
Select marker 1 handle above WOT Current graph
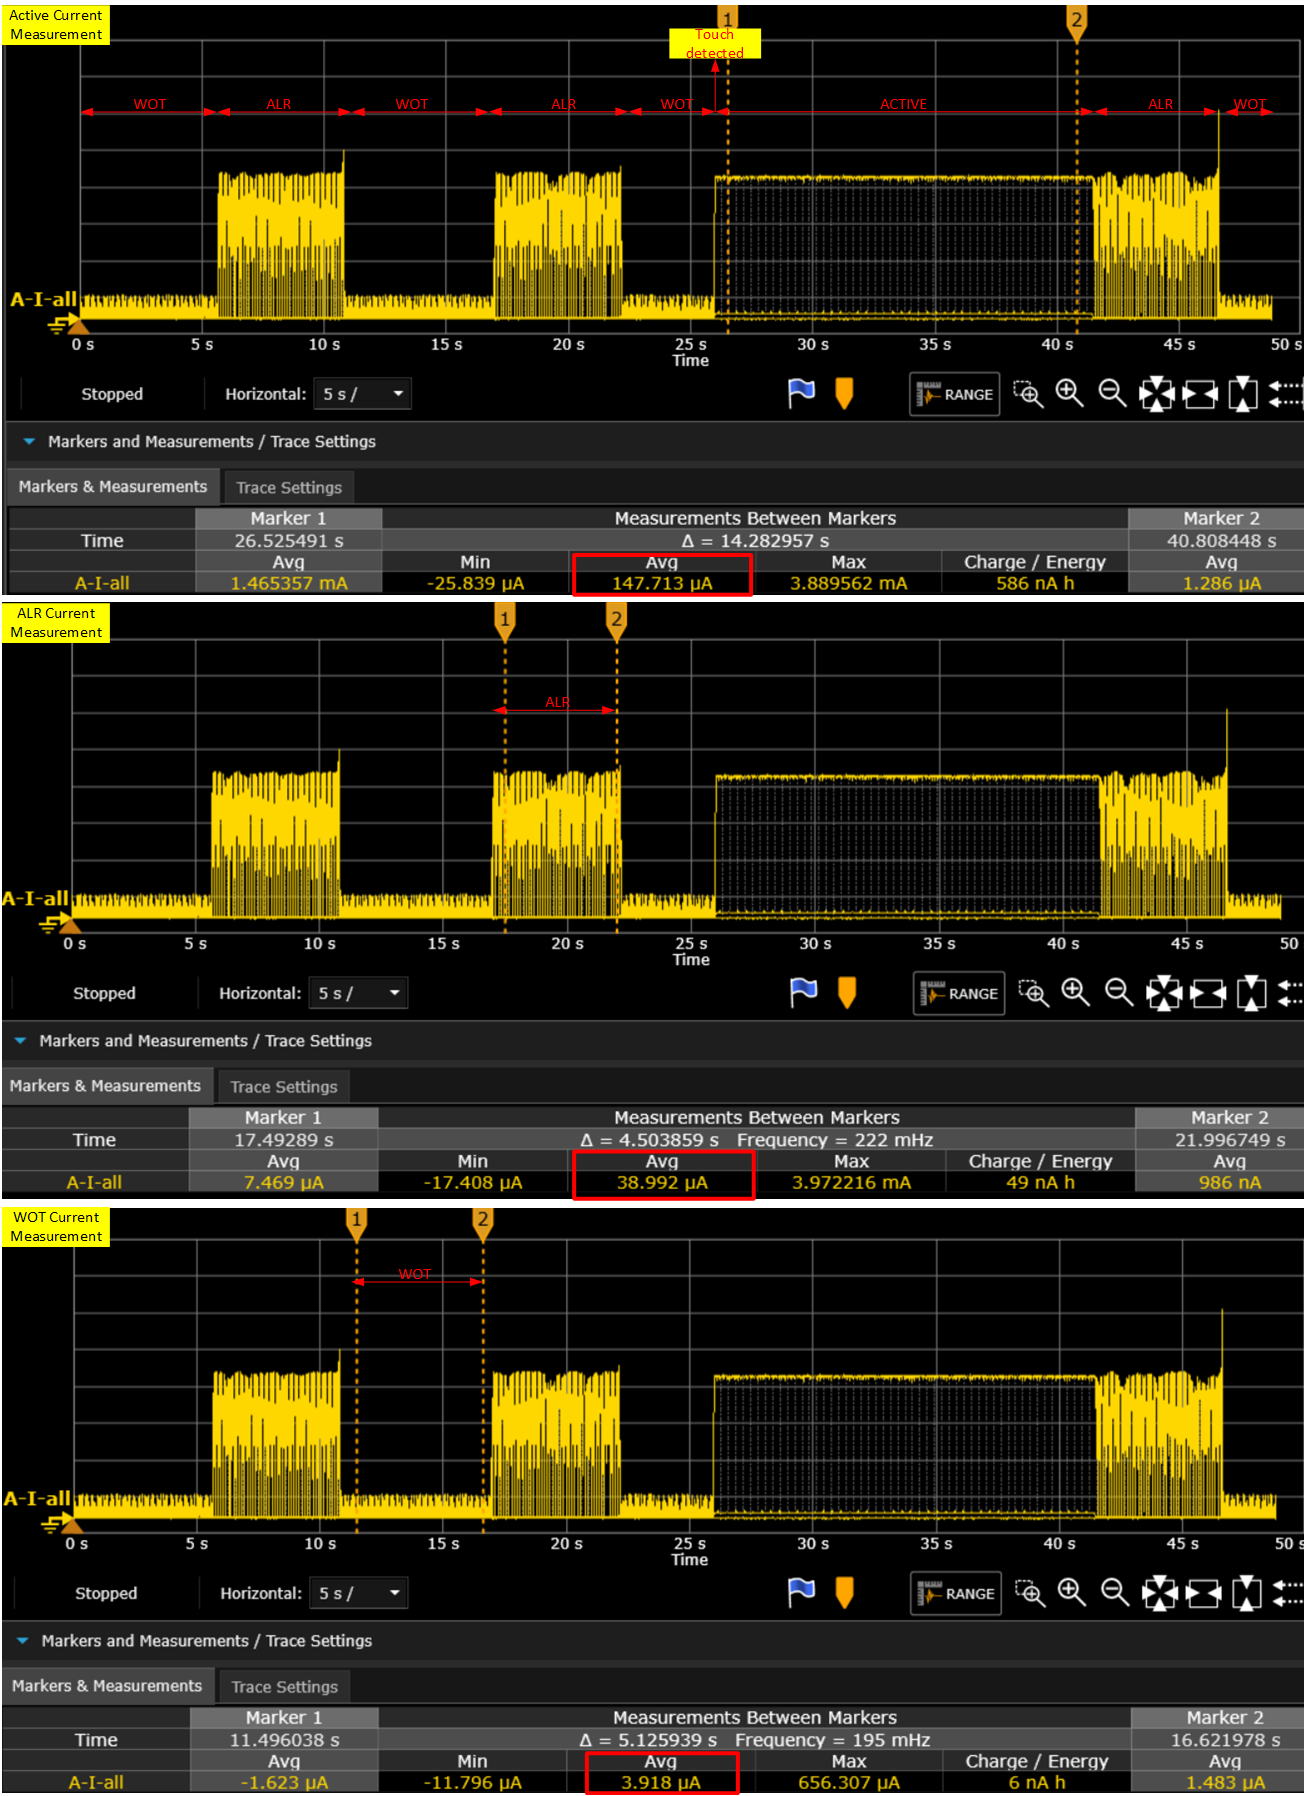[356, 1223]
